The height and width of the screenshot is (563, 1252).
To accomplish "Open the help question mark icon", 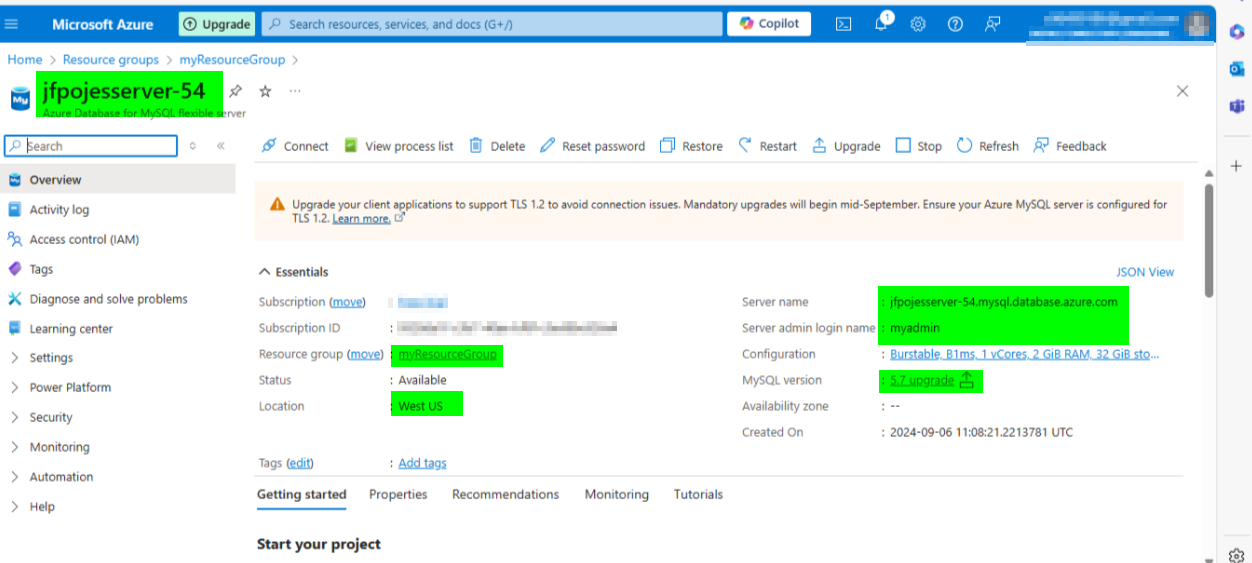I will click(955, 24).
